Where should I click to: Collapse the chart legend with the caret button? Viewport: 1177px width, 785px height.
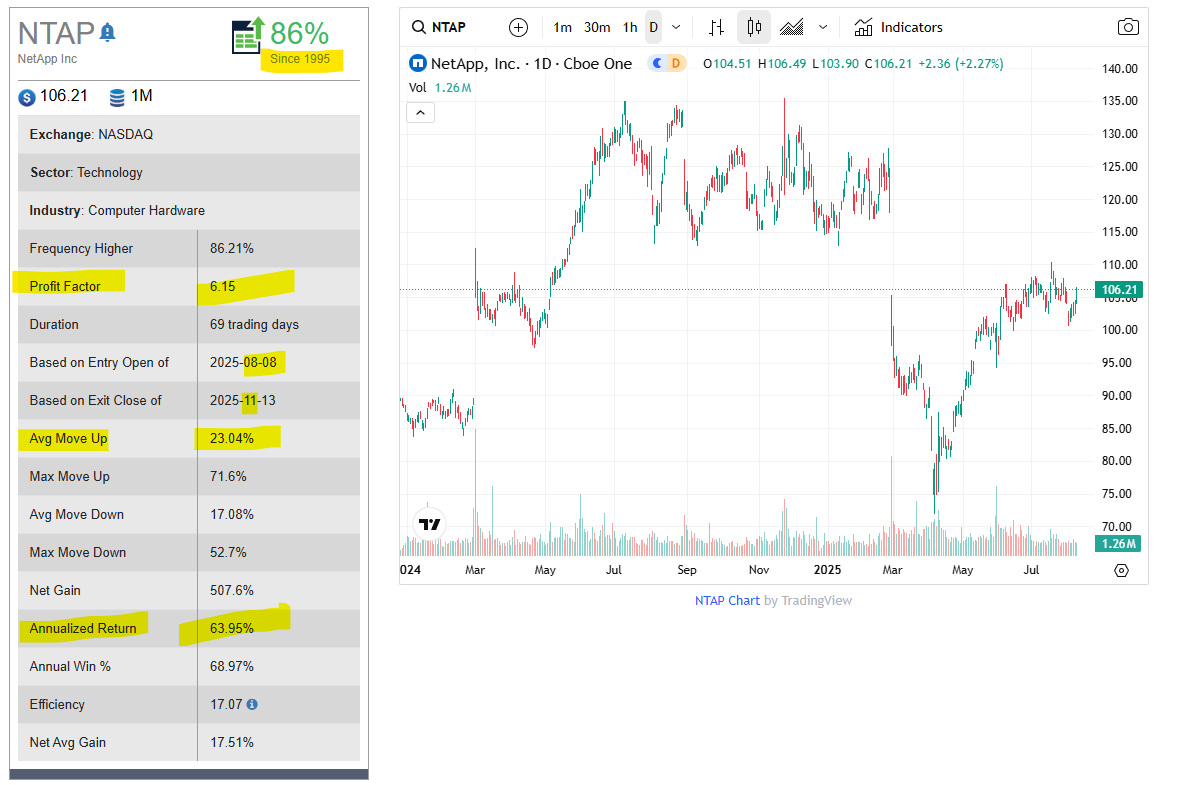point(421,113)
